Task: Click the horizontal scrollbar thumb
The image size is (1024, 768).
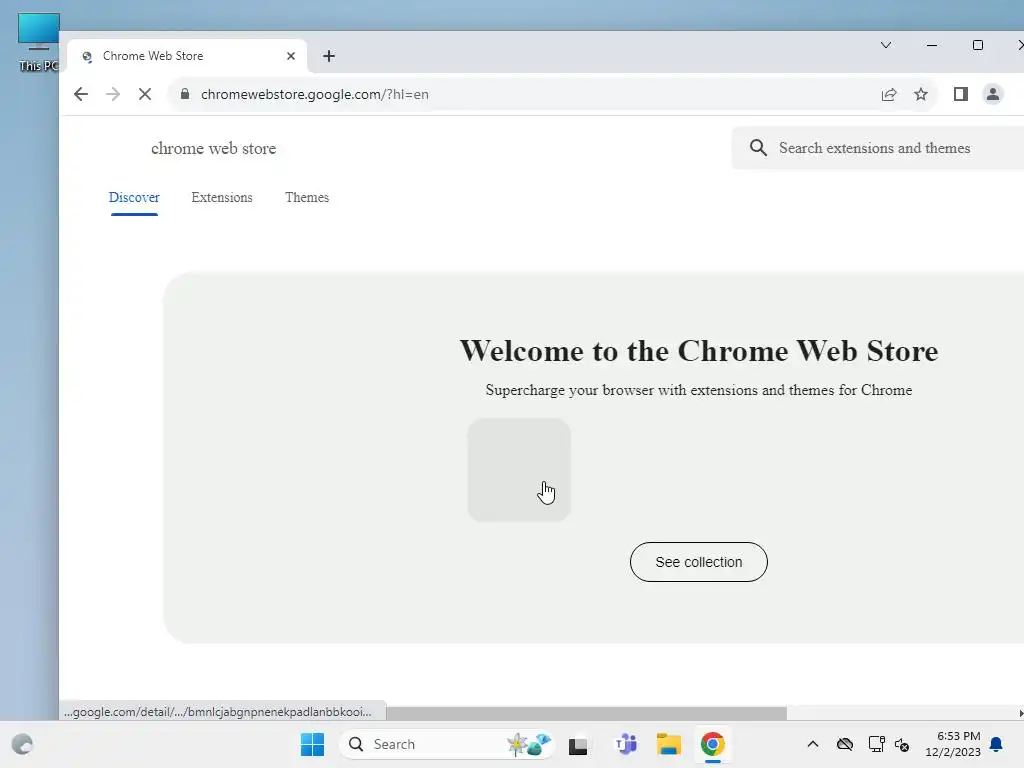Action: pyautogui.click(x=586, y=713)
